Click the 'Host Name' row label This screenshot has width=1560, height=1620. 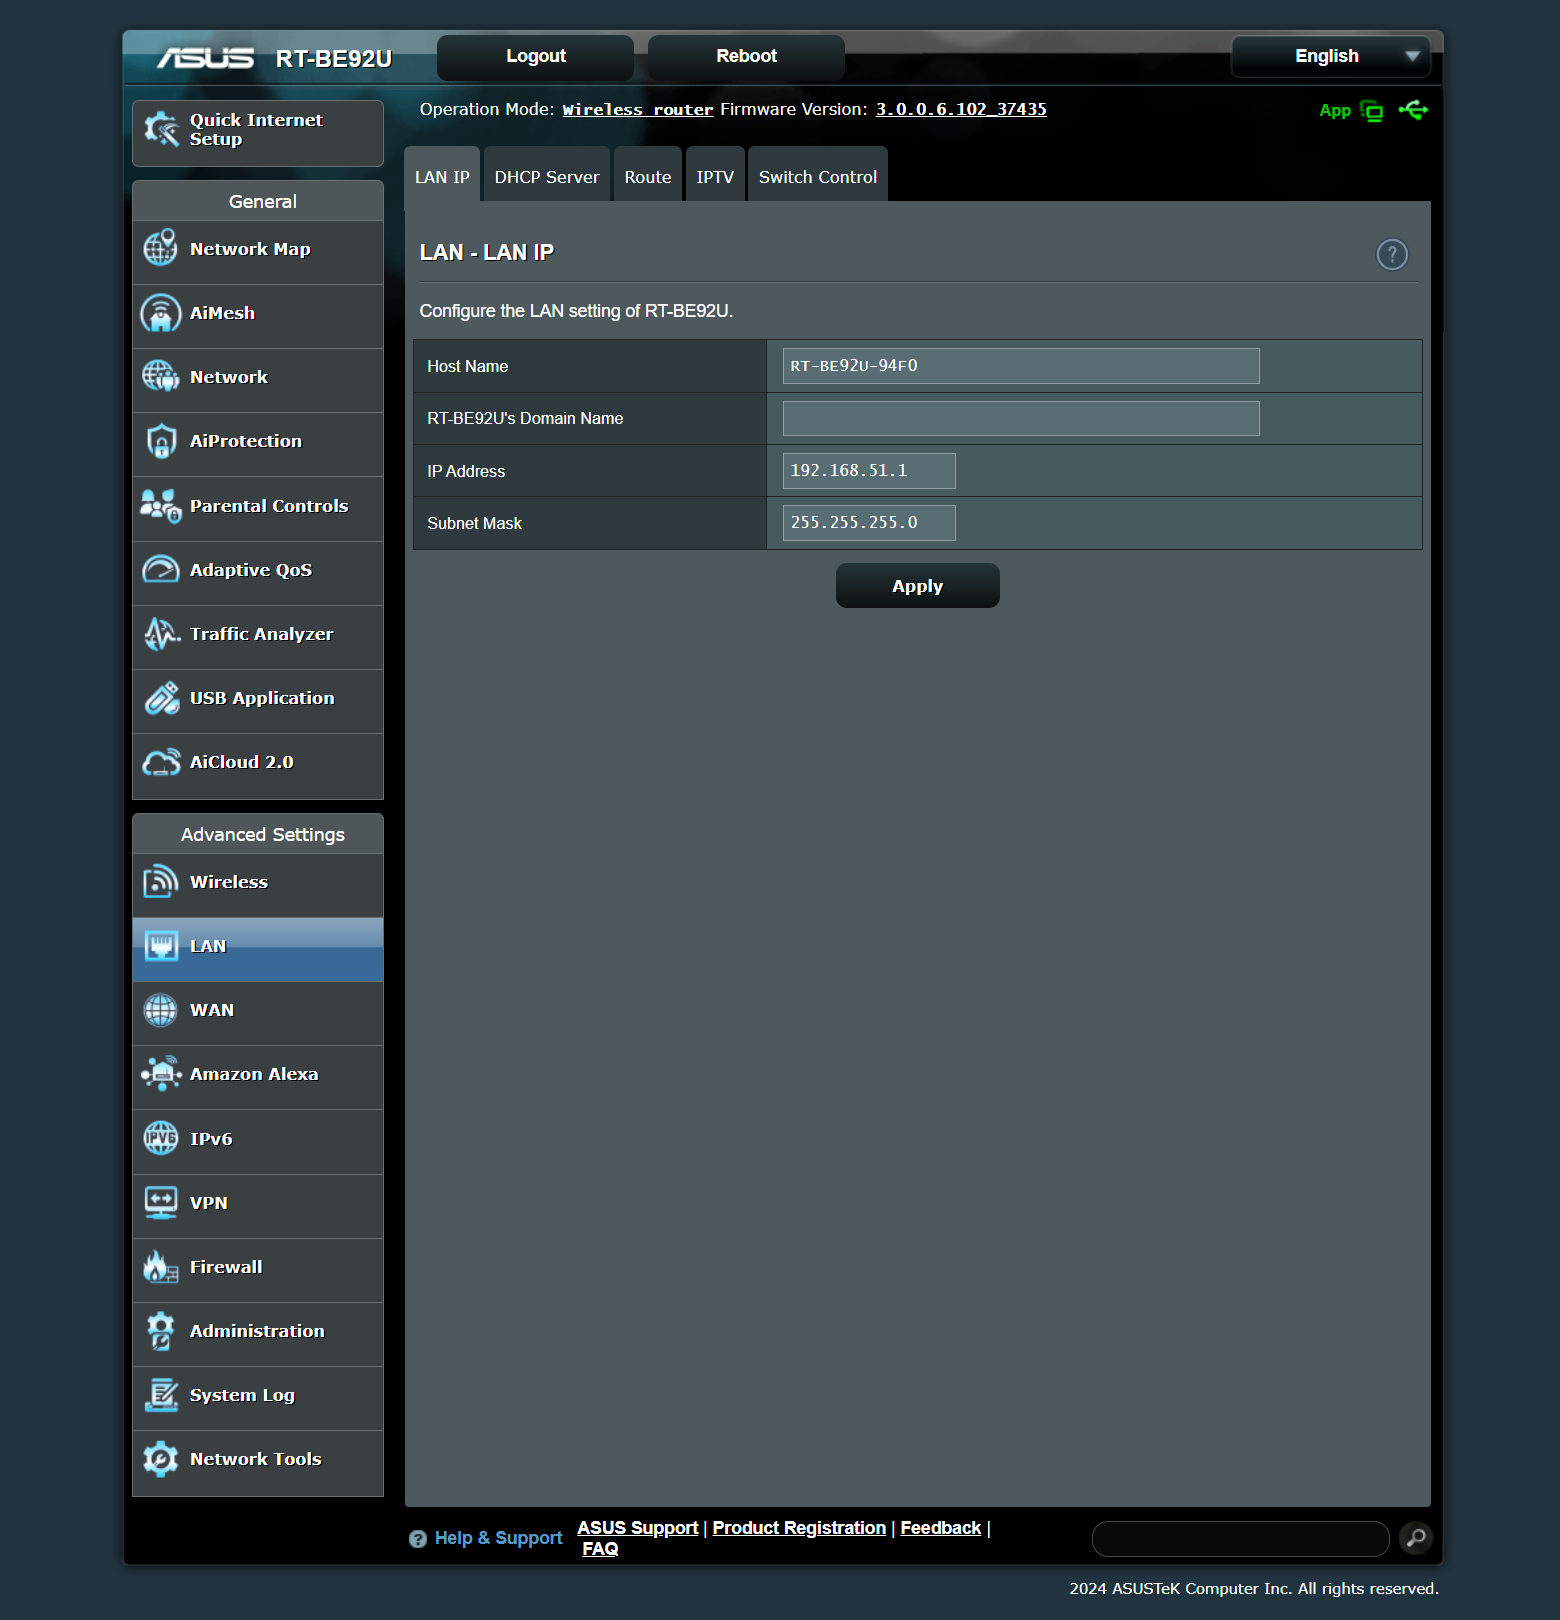[468, 367]
